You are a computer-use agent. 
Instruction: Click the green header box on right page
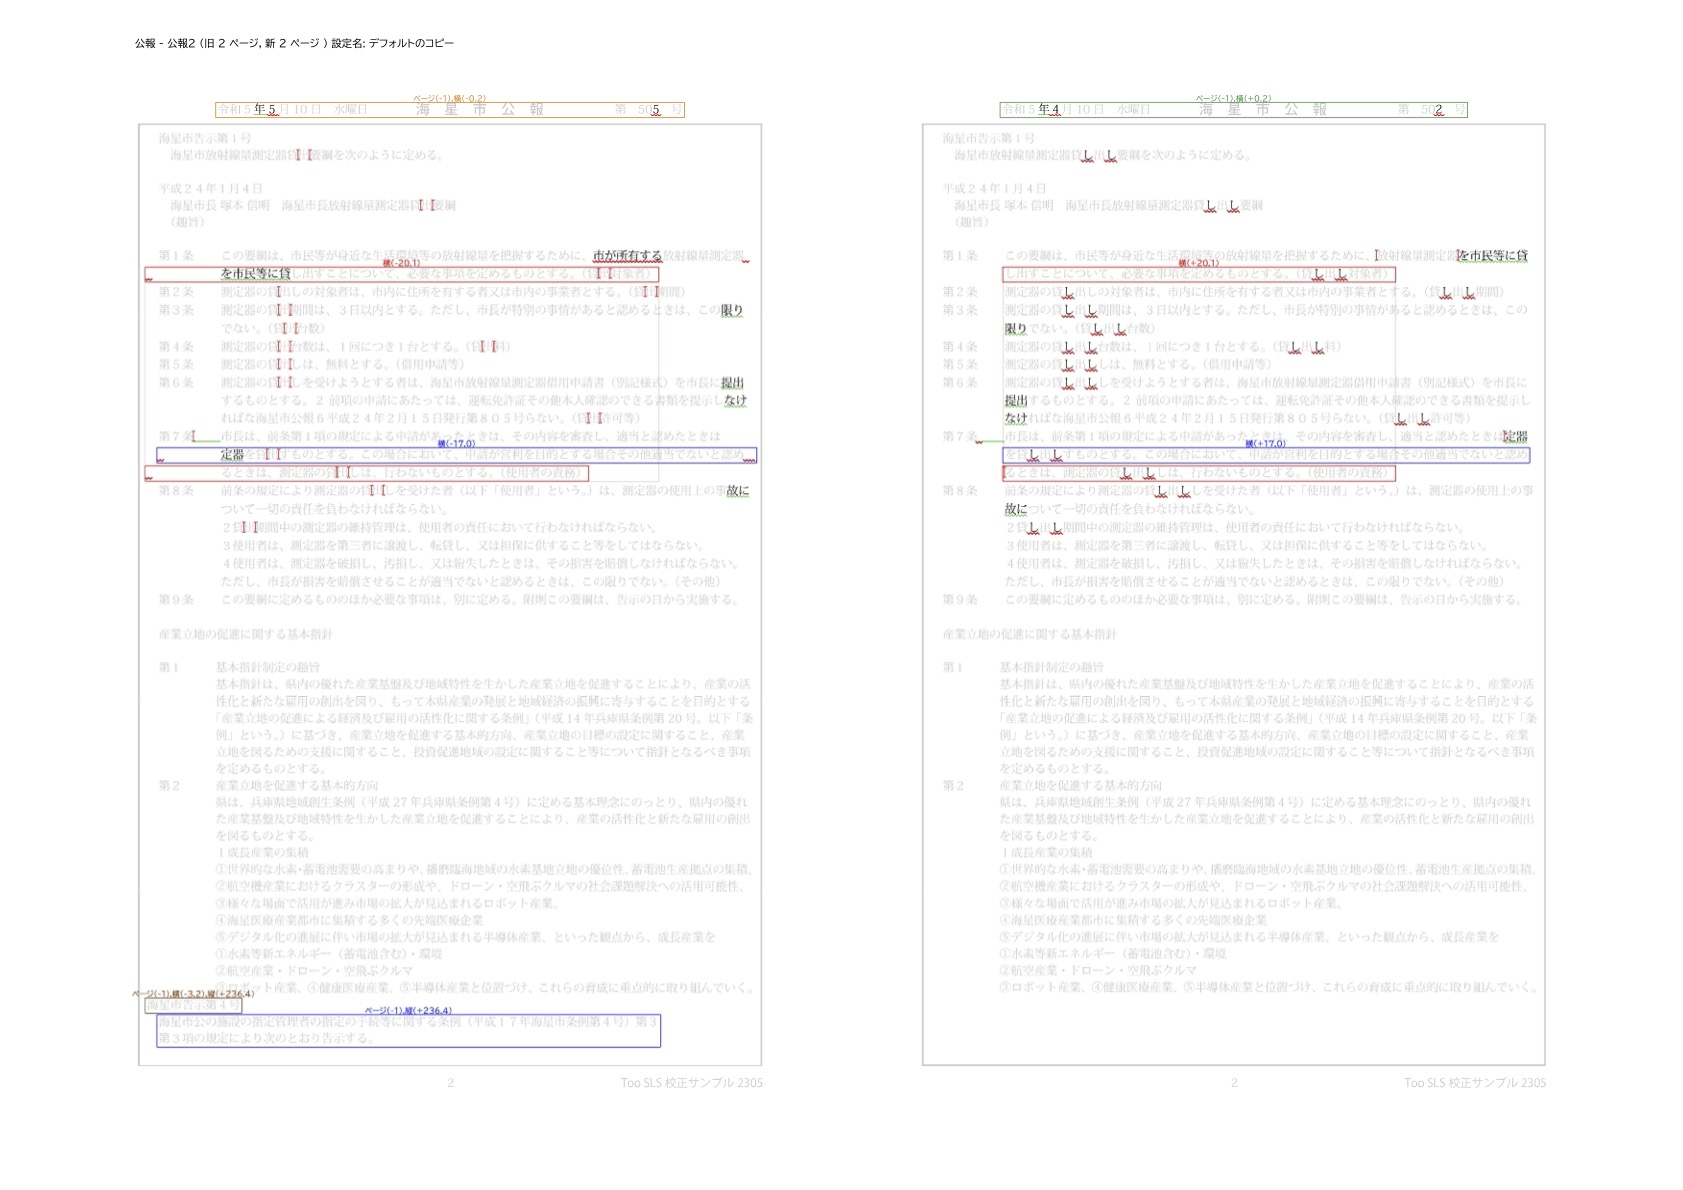[x=1232, y=110]
